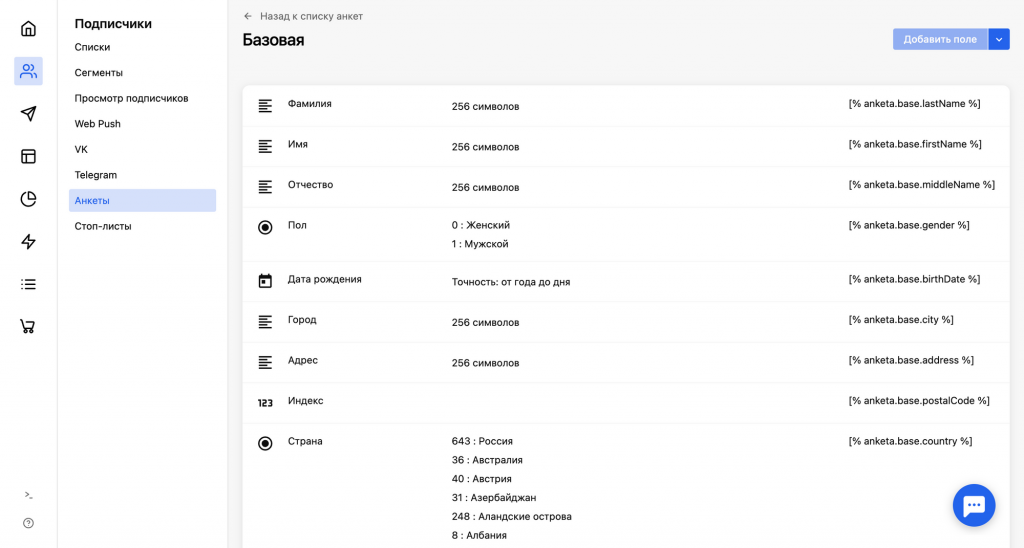
Task: Expand the dropdown arrow next to Добавить поле
Action: 999,39
